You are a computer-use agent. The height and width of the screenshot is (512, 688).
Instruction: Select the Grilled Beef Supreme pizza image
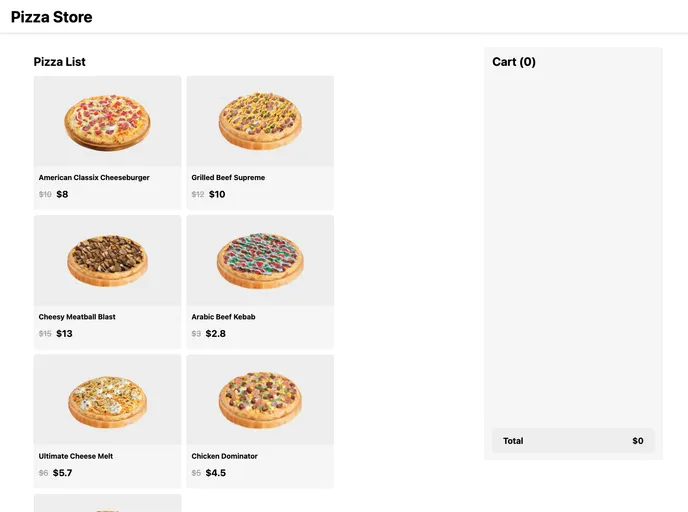coord(260,122)
